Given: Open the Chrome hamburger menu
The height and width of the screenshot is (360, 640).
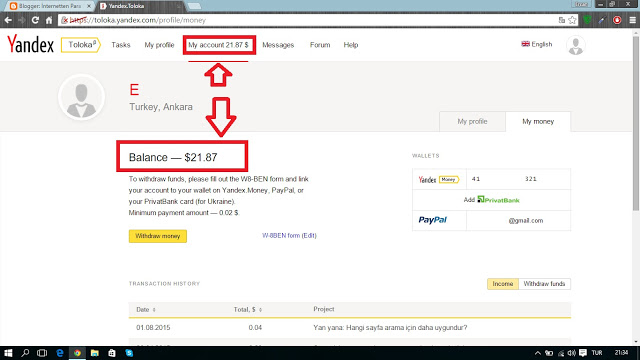Looking at the screenshot, I should [x=632, y=20].
